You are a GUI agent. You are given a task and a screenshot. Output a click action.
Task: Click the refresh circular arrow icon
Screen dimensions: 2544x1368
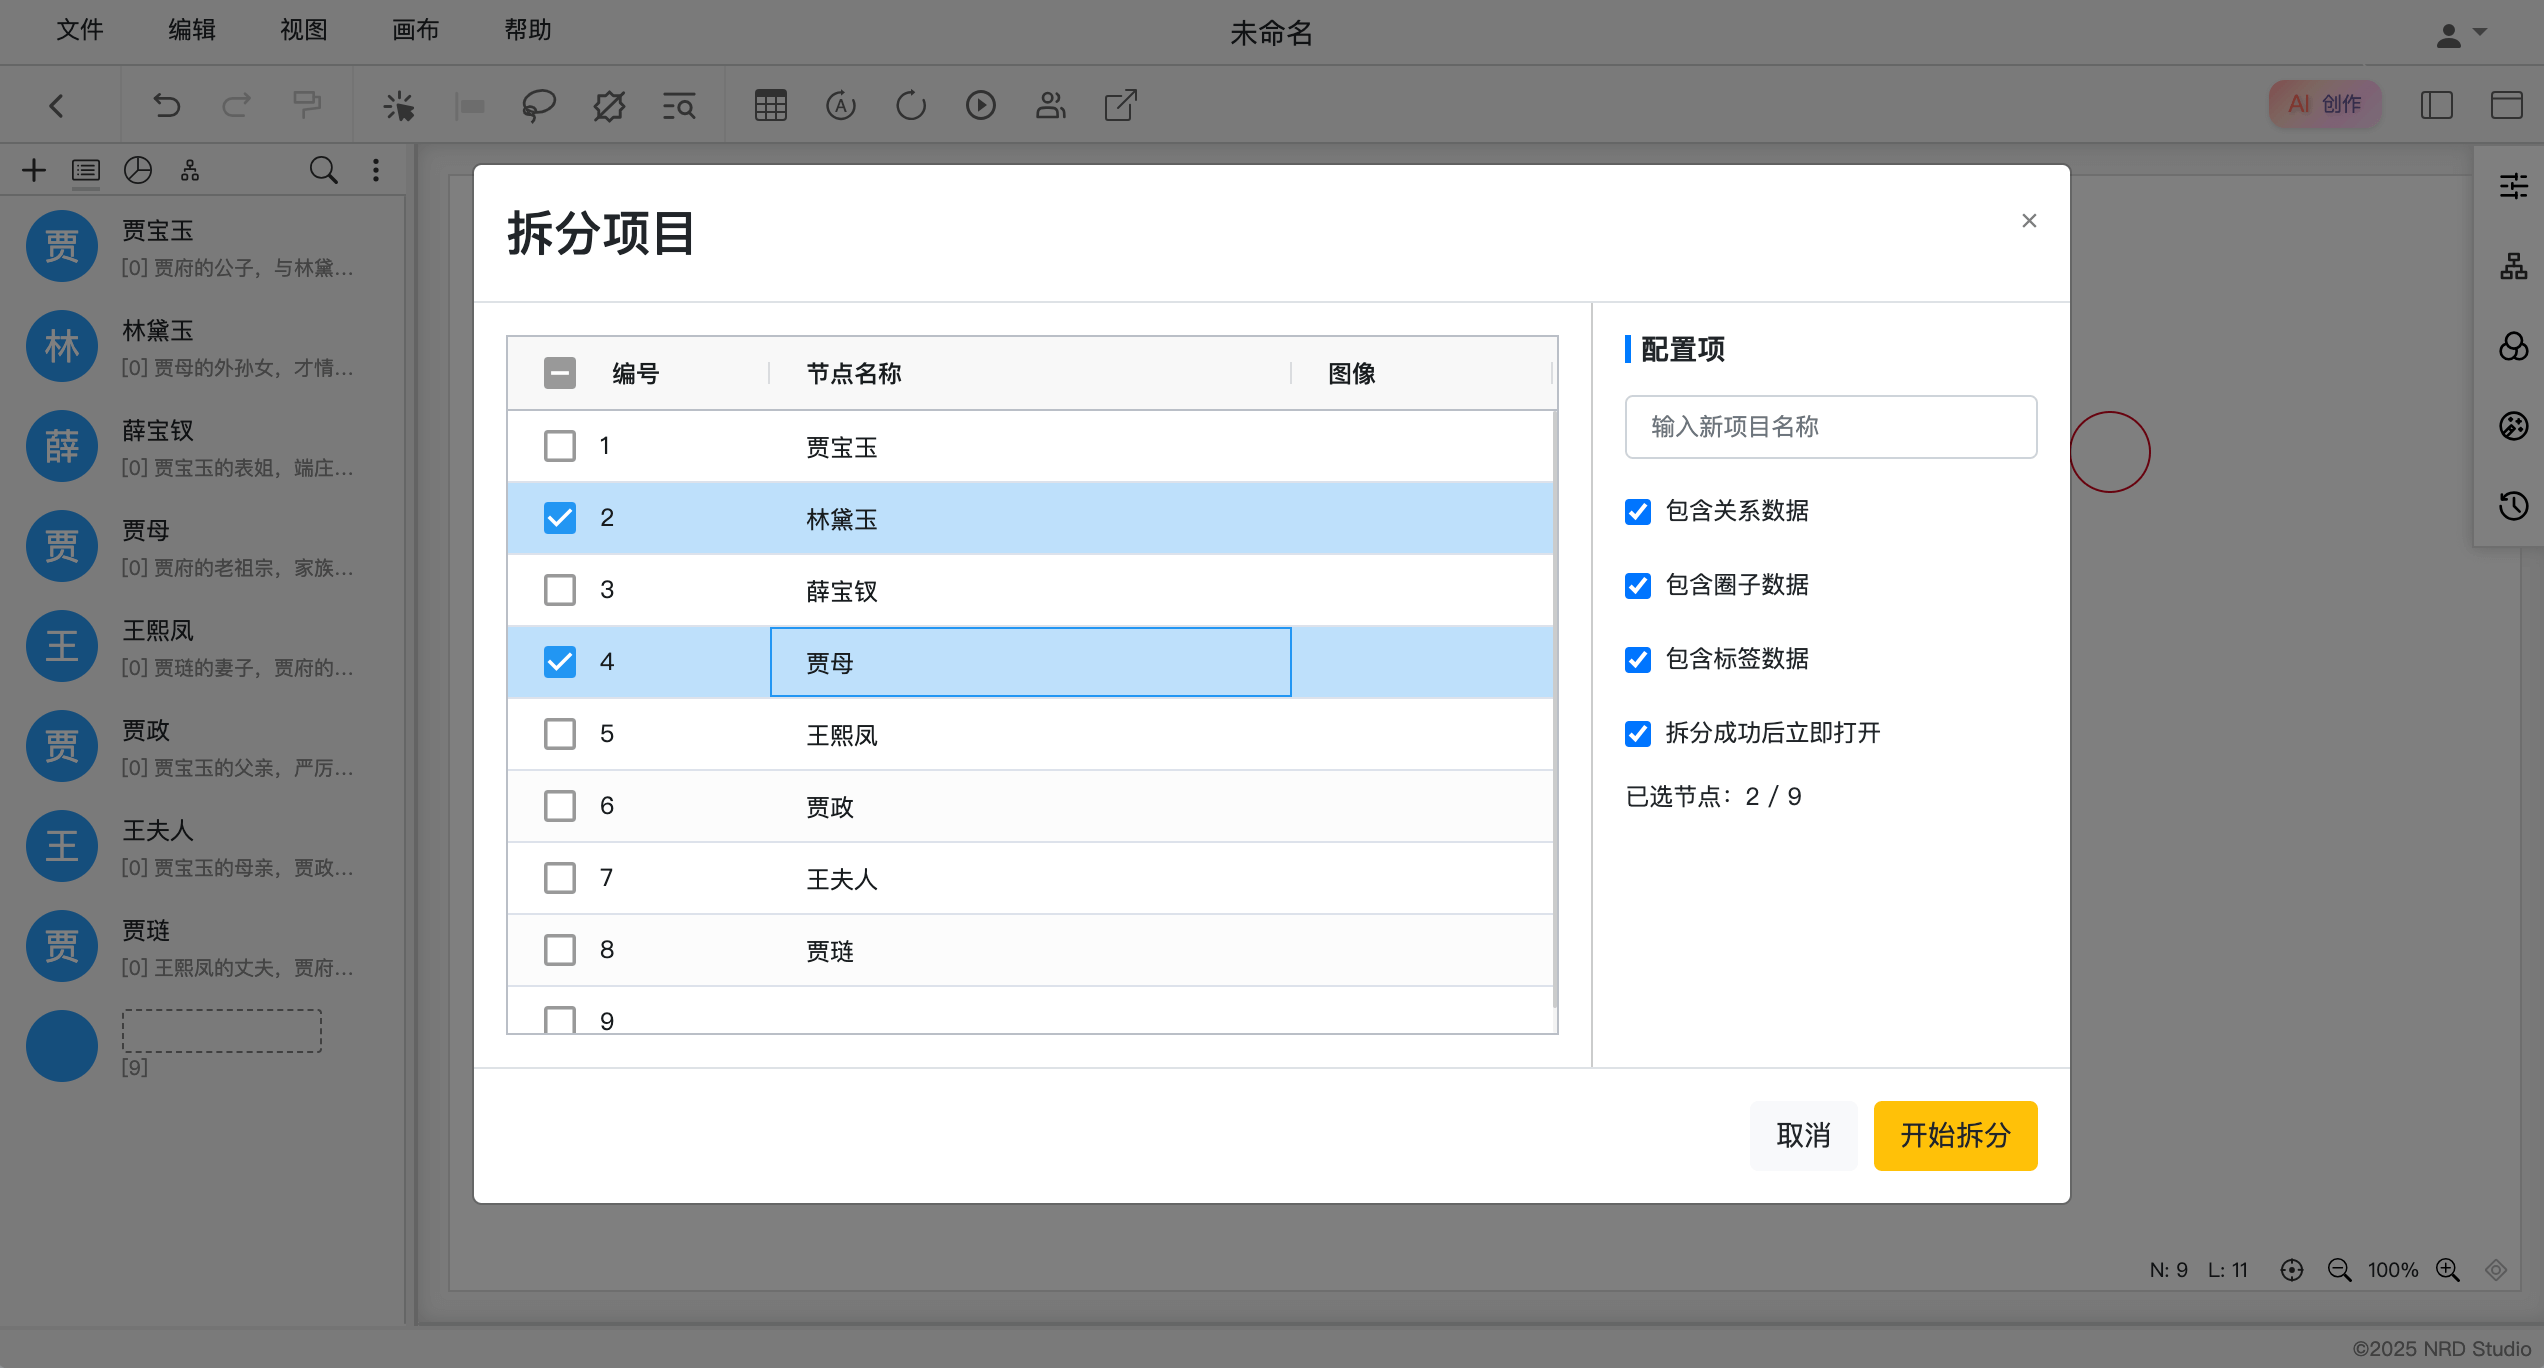[911, 105]
